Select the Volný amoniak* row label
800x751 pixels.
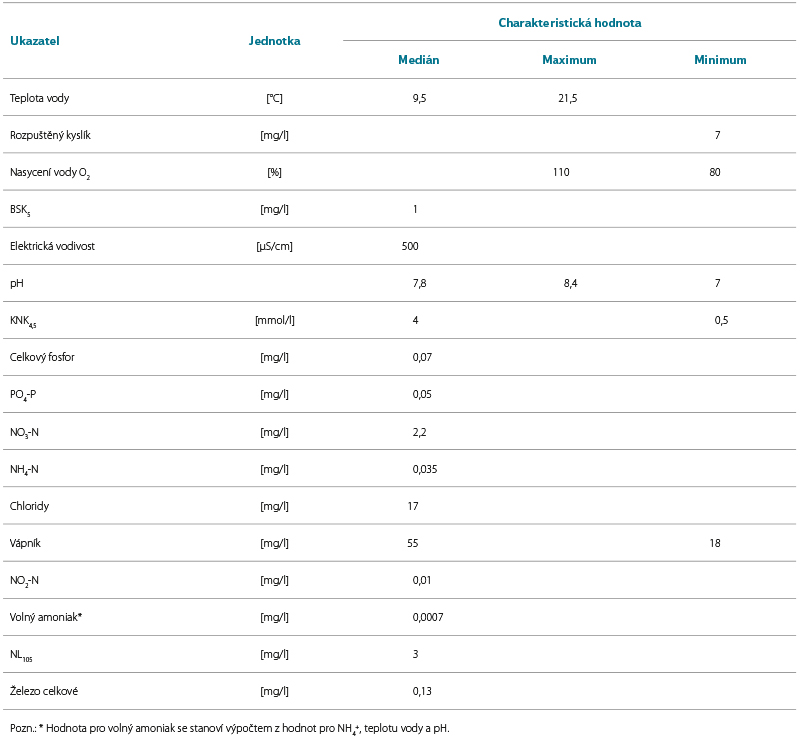tap(46, 617)
